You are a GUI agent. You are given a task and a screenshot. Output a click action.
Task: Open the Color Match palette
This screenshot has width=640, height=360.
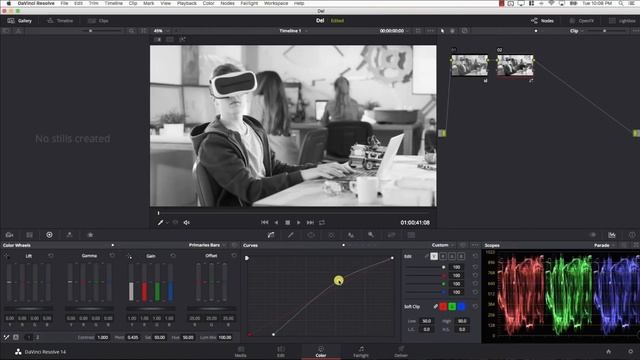pos(29,235)
